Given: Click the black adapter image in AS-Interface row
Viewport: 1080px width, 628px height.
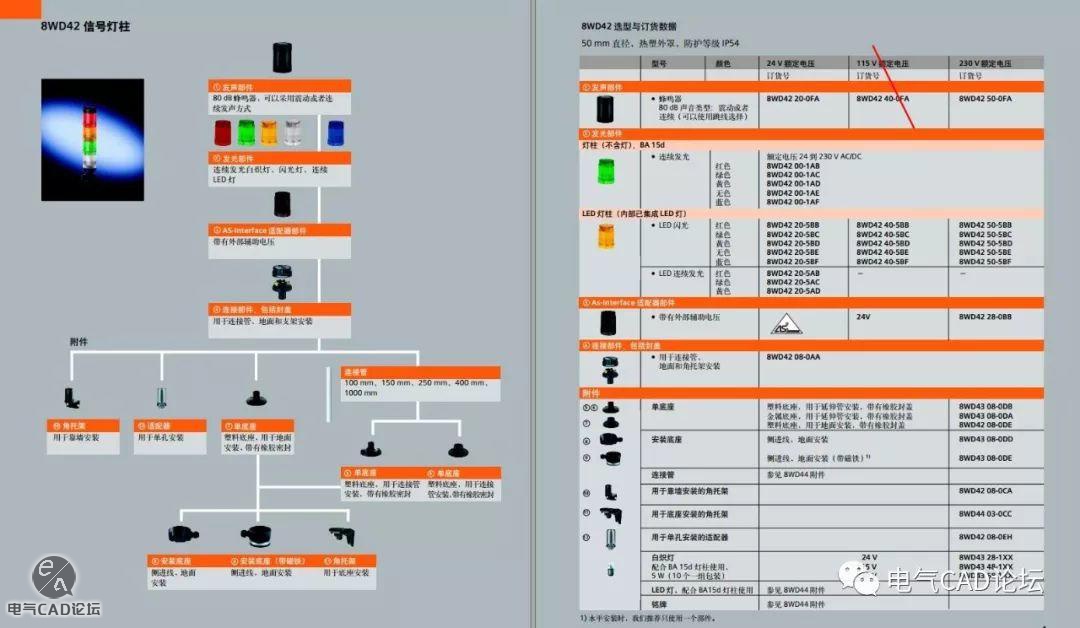Looking at the screenshot, I should coord(608,322).
